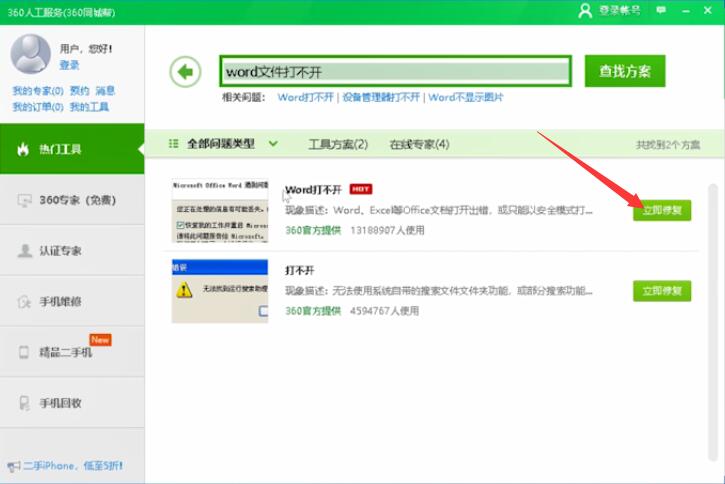This screenshot has height=484, width=725.
Task: Click related question Word打不开 link
Action: pyautogui.click(x=306, y=97)
